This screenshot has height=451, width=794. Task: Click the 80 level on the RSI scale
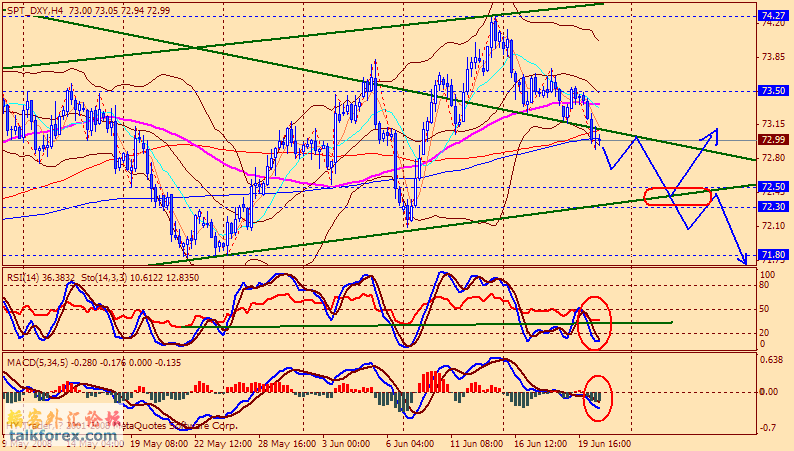click(x=764, y=285)
